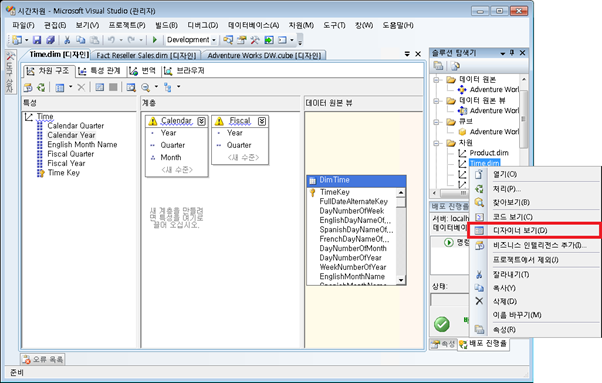
Task: Open the New Project dropdown arrow
Action: pos(26,40)
